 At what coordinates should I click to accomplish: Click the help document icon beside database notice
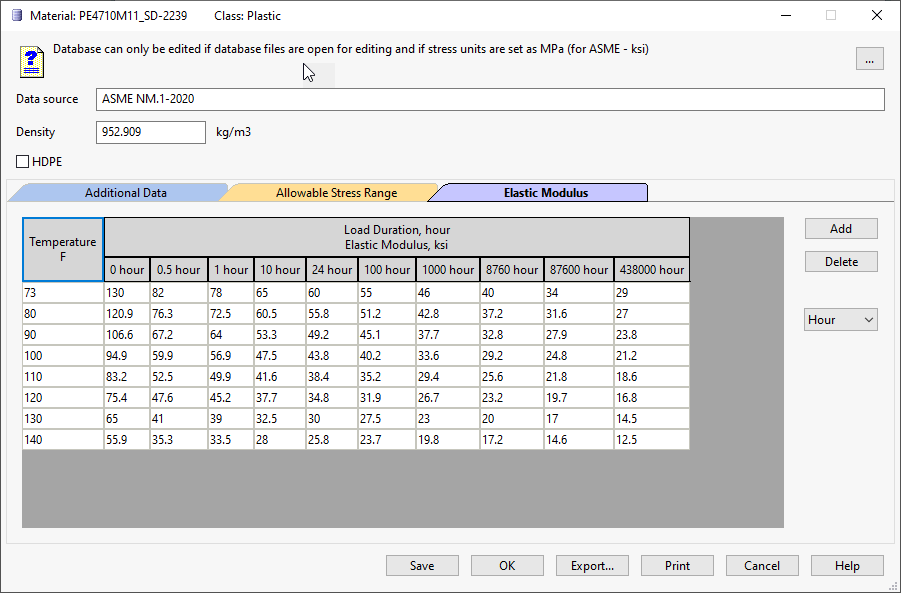(x=32, y=61)
